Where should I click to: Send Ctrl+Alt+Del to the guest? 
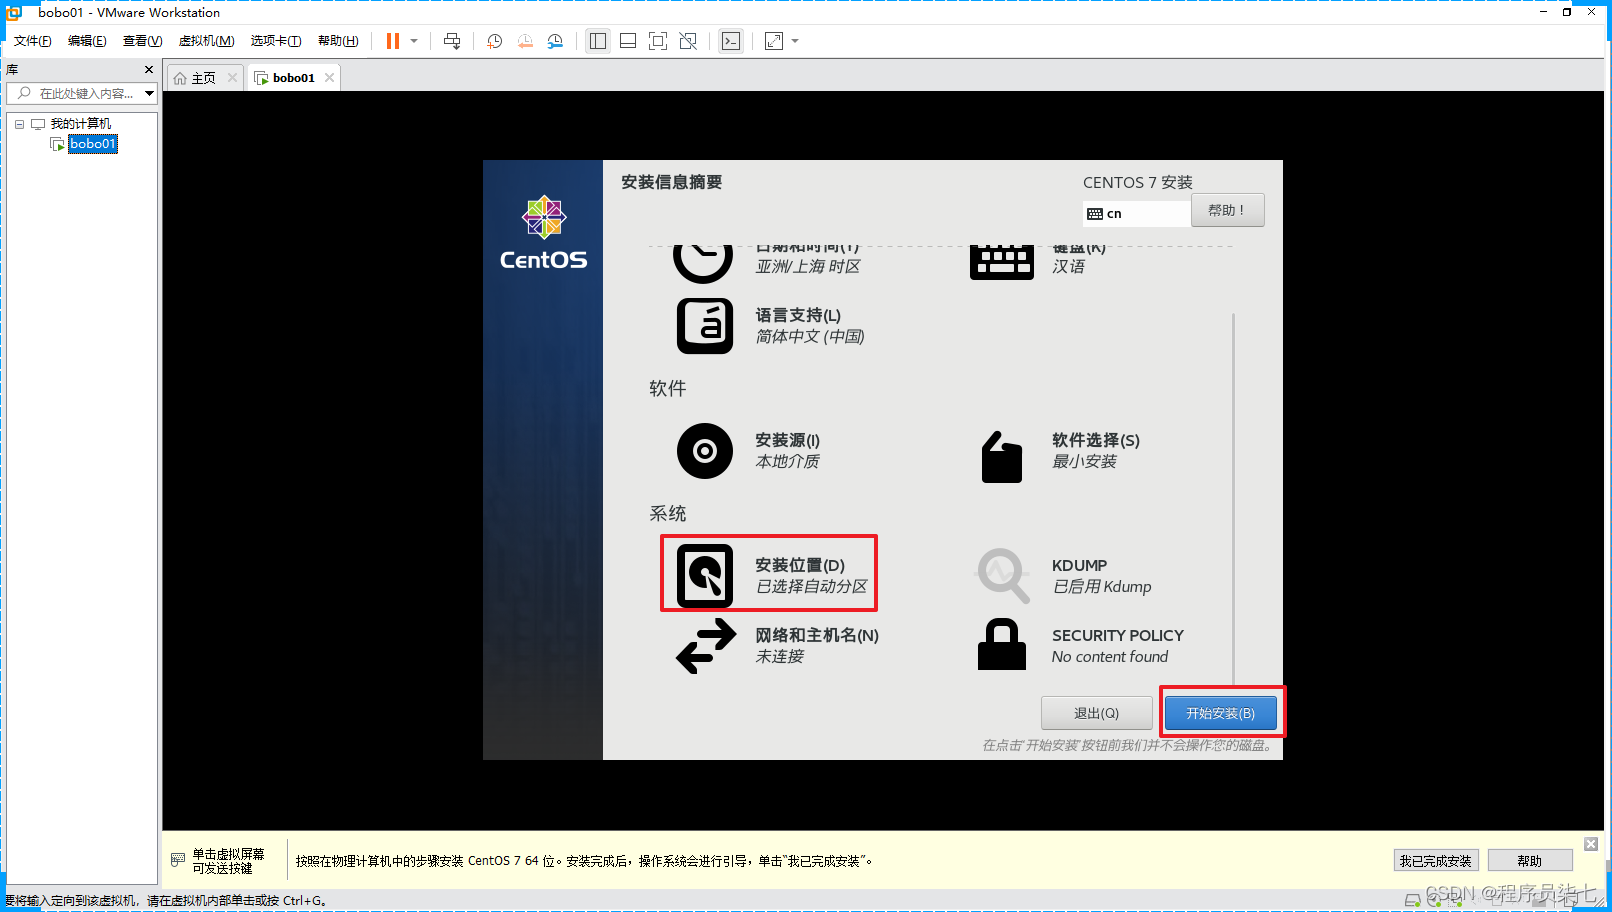point(452,41)
